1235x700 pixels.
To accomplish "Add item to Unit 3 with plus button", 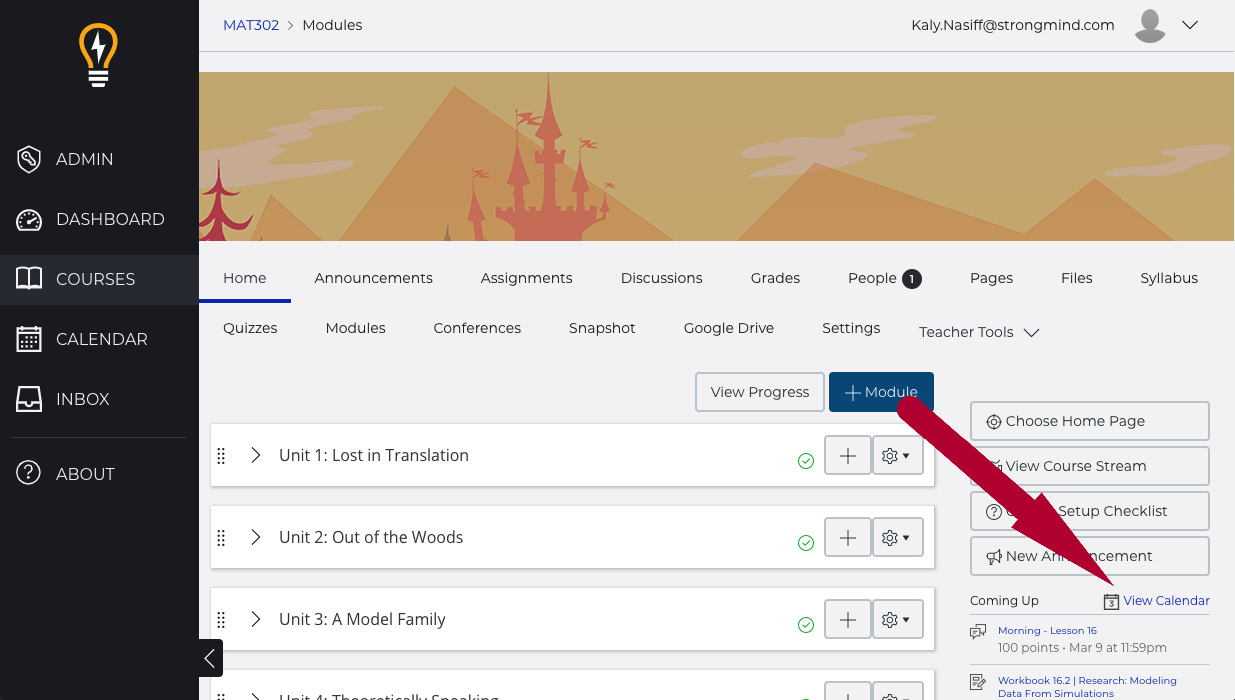I will coord(847,620).
